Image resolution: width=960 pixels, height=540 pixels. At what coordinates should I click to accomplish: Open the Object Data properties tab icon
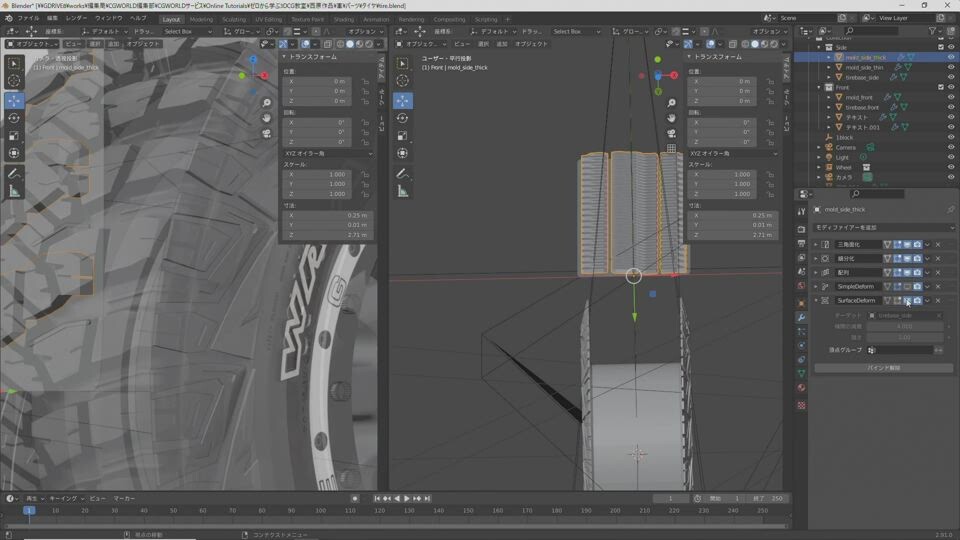coord(801,374)
